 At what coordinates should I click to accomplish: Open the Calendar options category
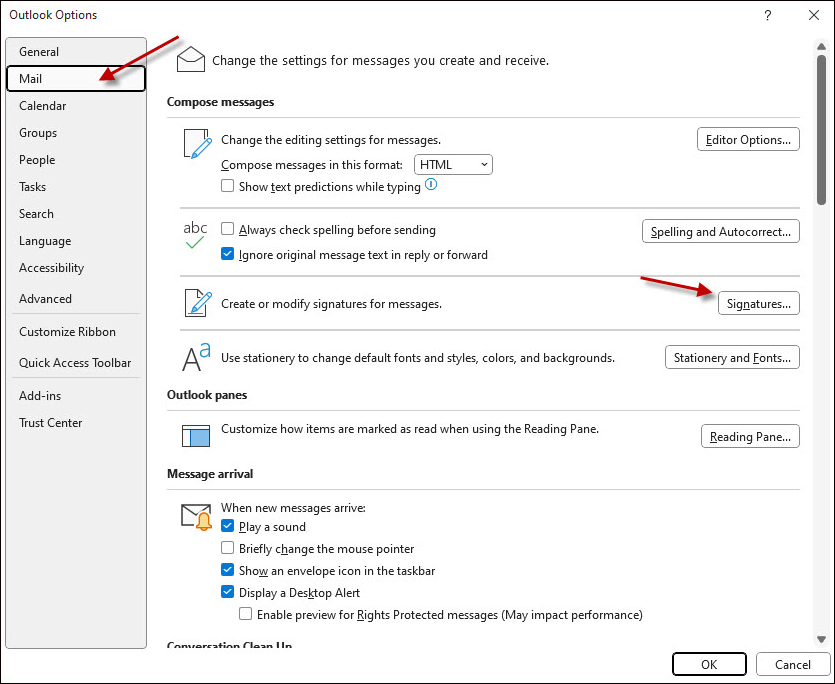click(76, 105)
